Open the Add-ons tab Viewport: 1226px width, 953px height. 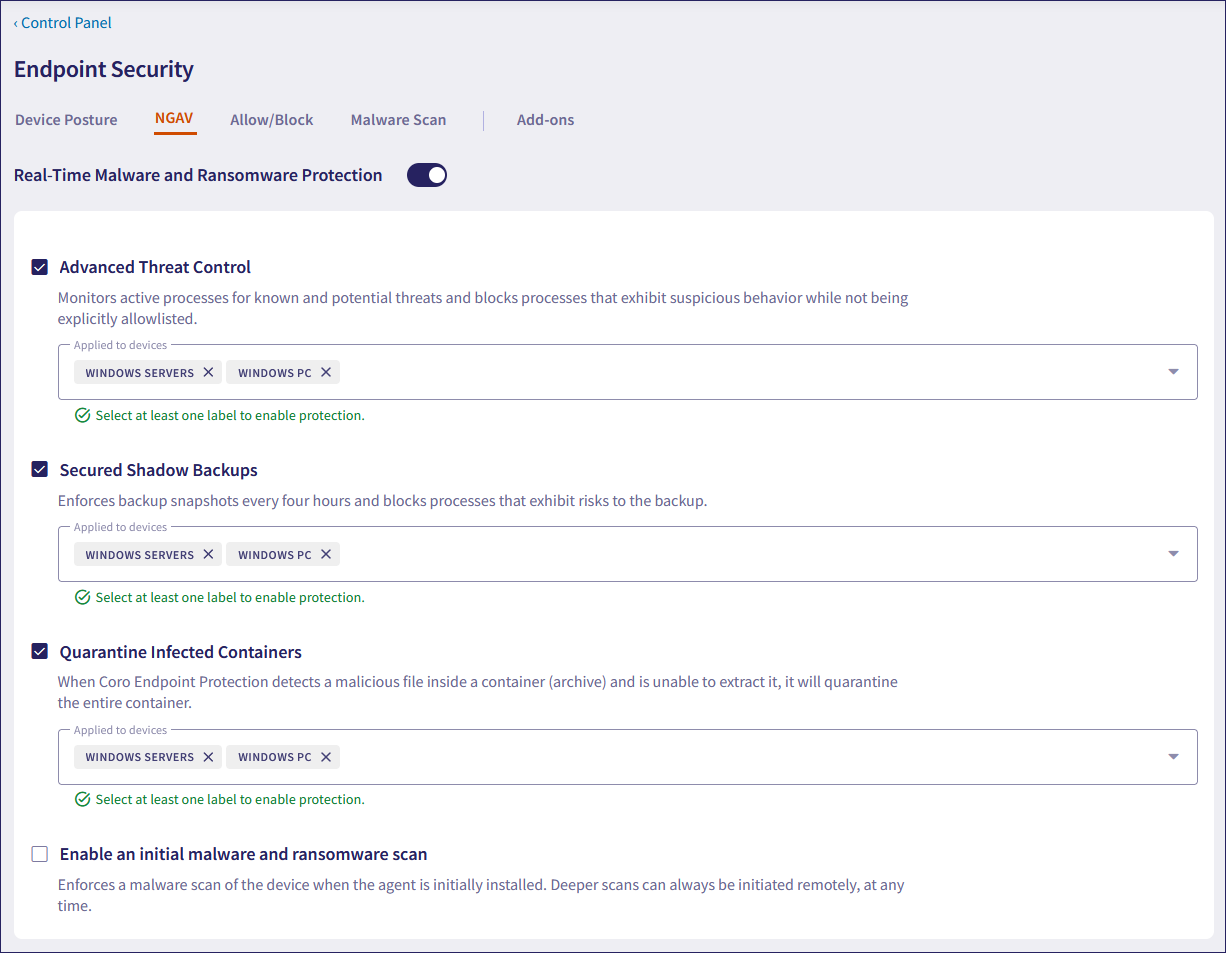click(545, 120)
